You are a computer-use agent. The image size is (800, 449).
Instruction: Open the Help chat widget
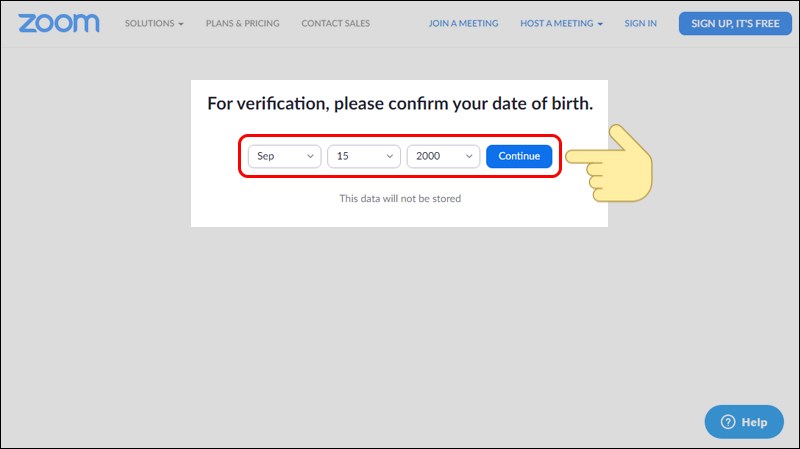coord(744,422)
